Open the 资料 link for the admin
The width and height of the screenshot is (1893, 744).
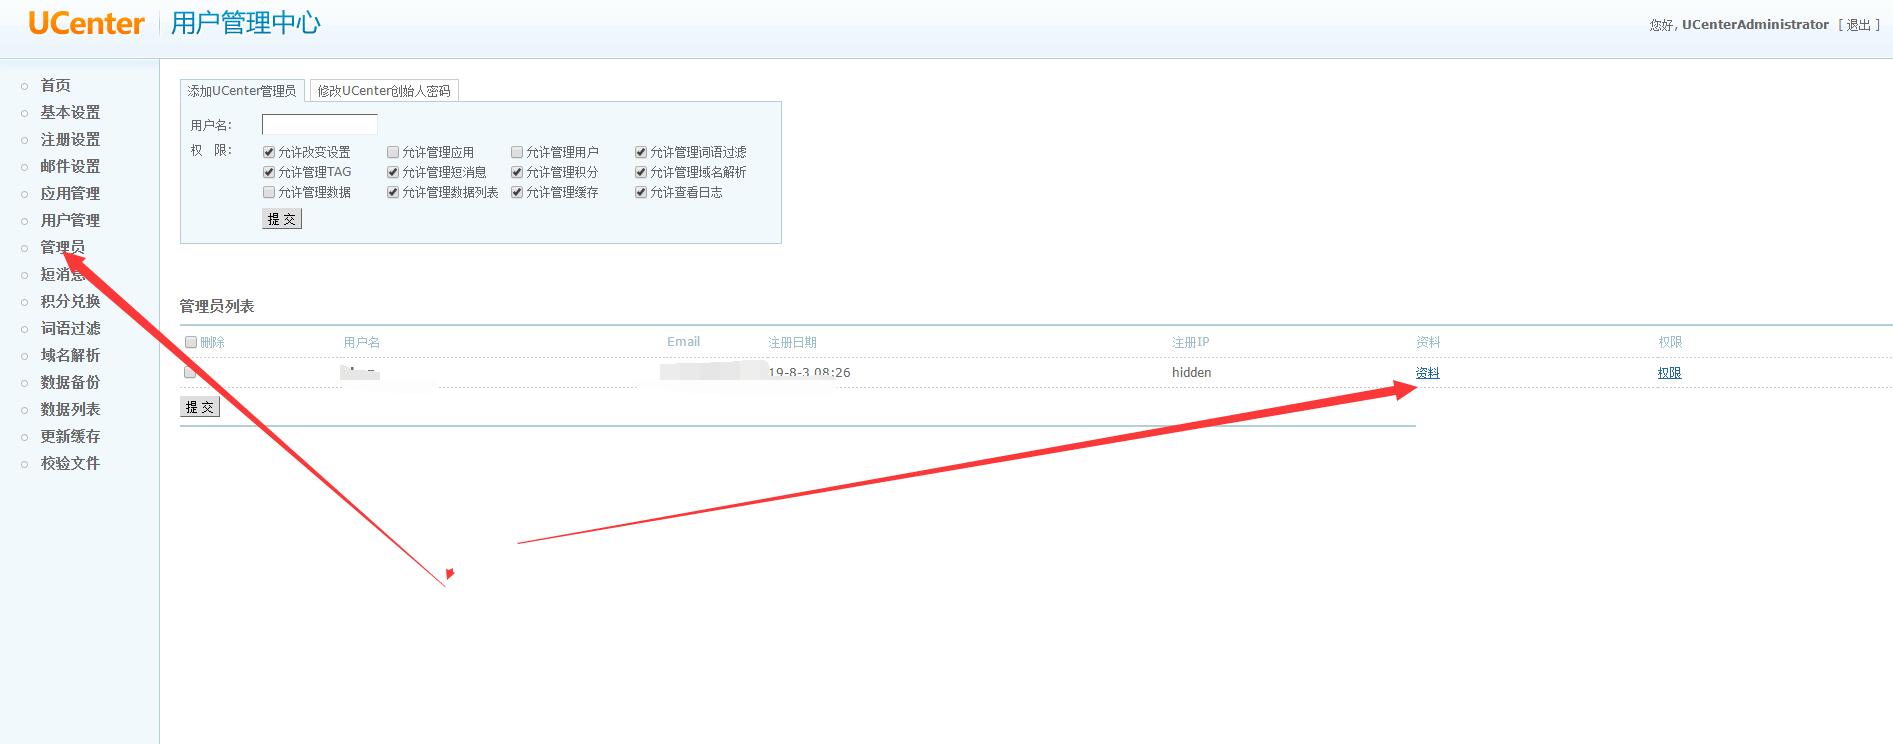[x=1427, y=373]
